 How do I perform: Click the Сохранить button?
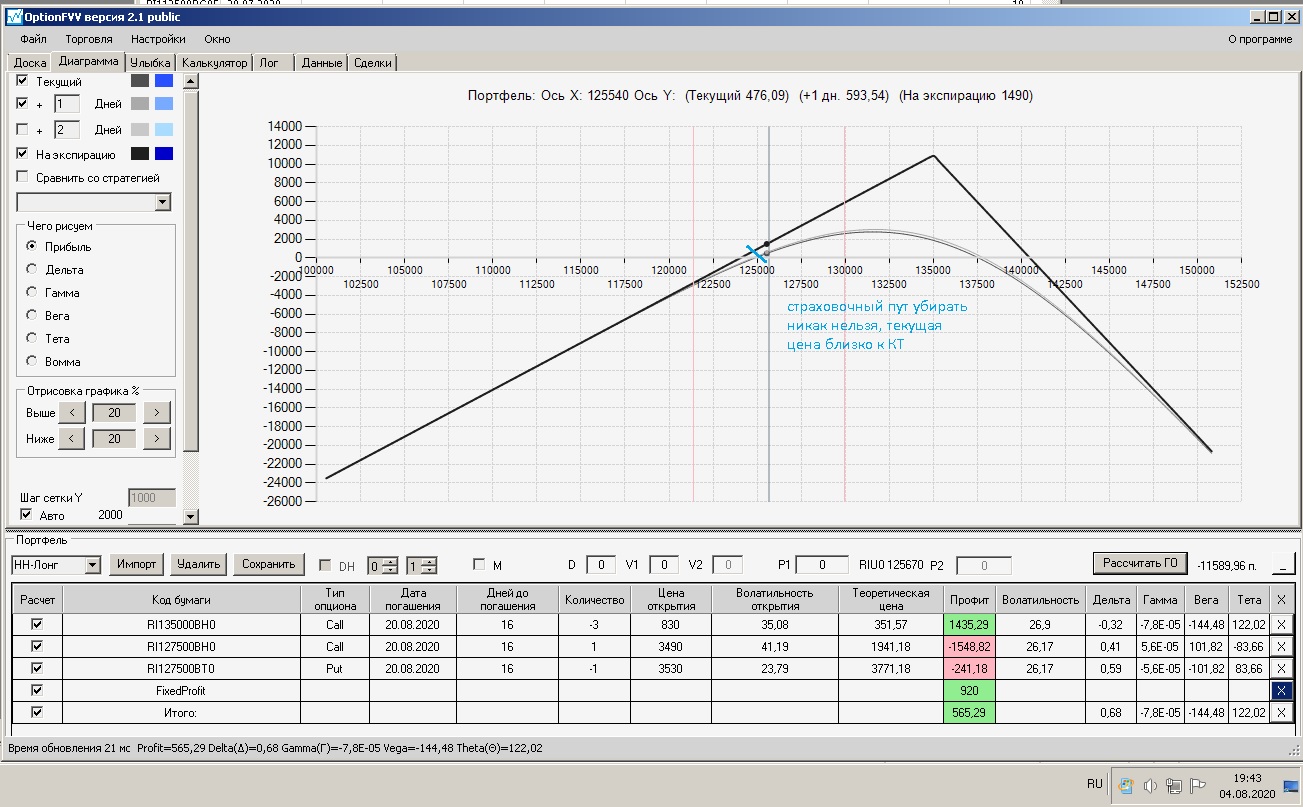(x=269, y=564)
